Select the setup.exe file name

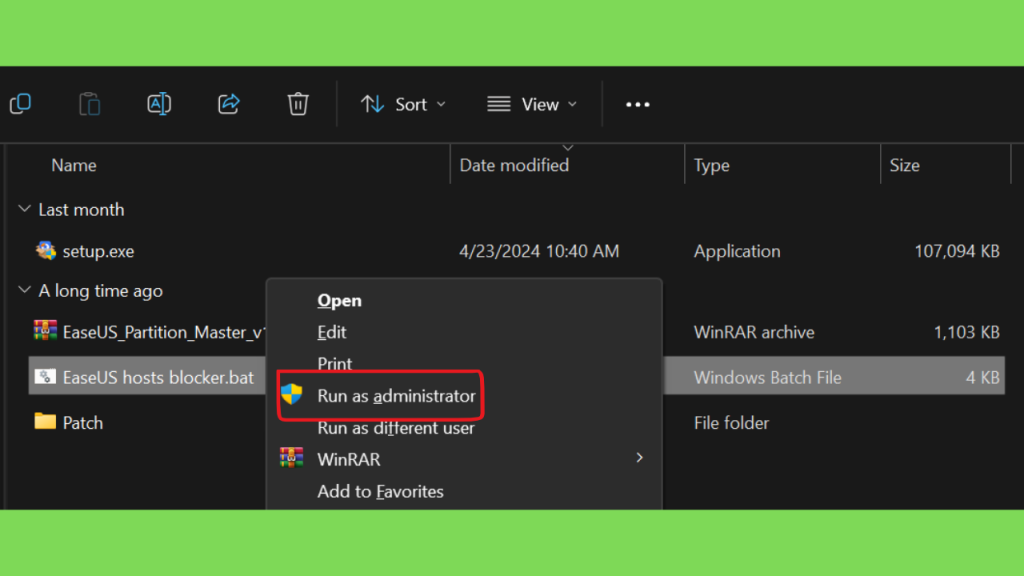pos(99,251)
